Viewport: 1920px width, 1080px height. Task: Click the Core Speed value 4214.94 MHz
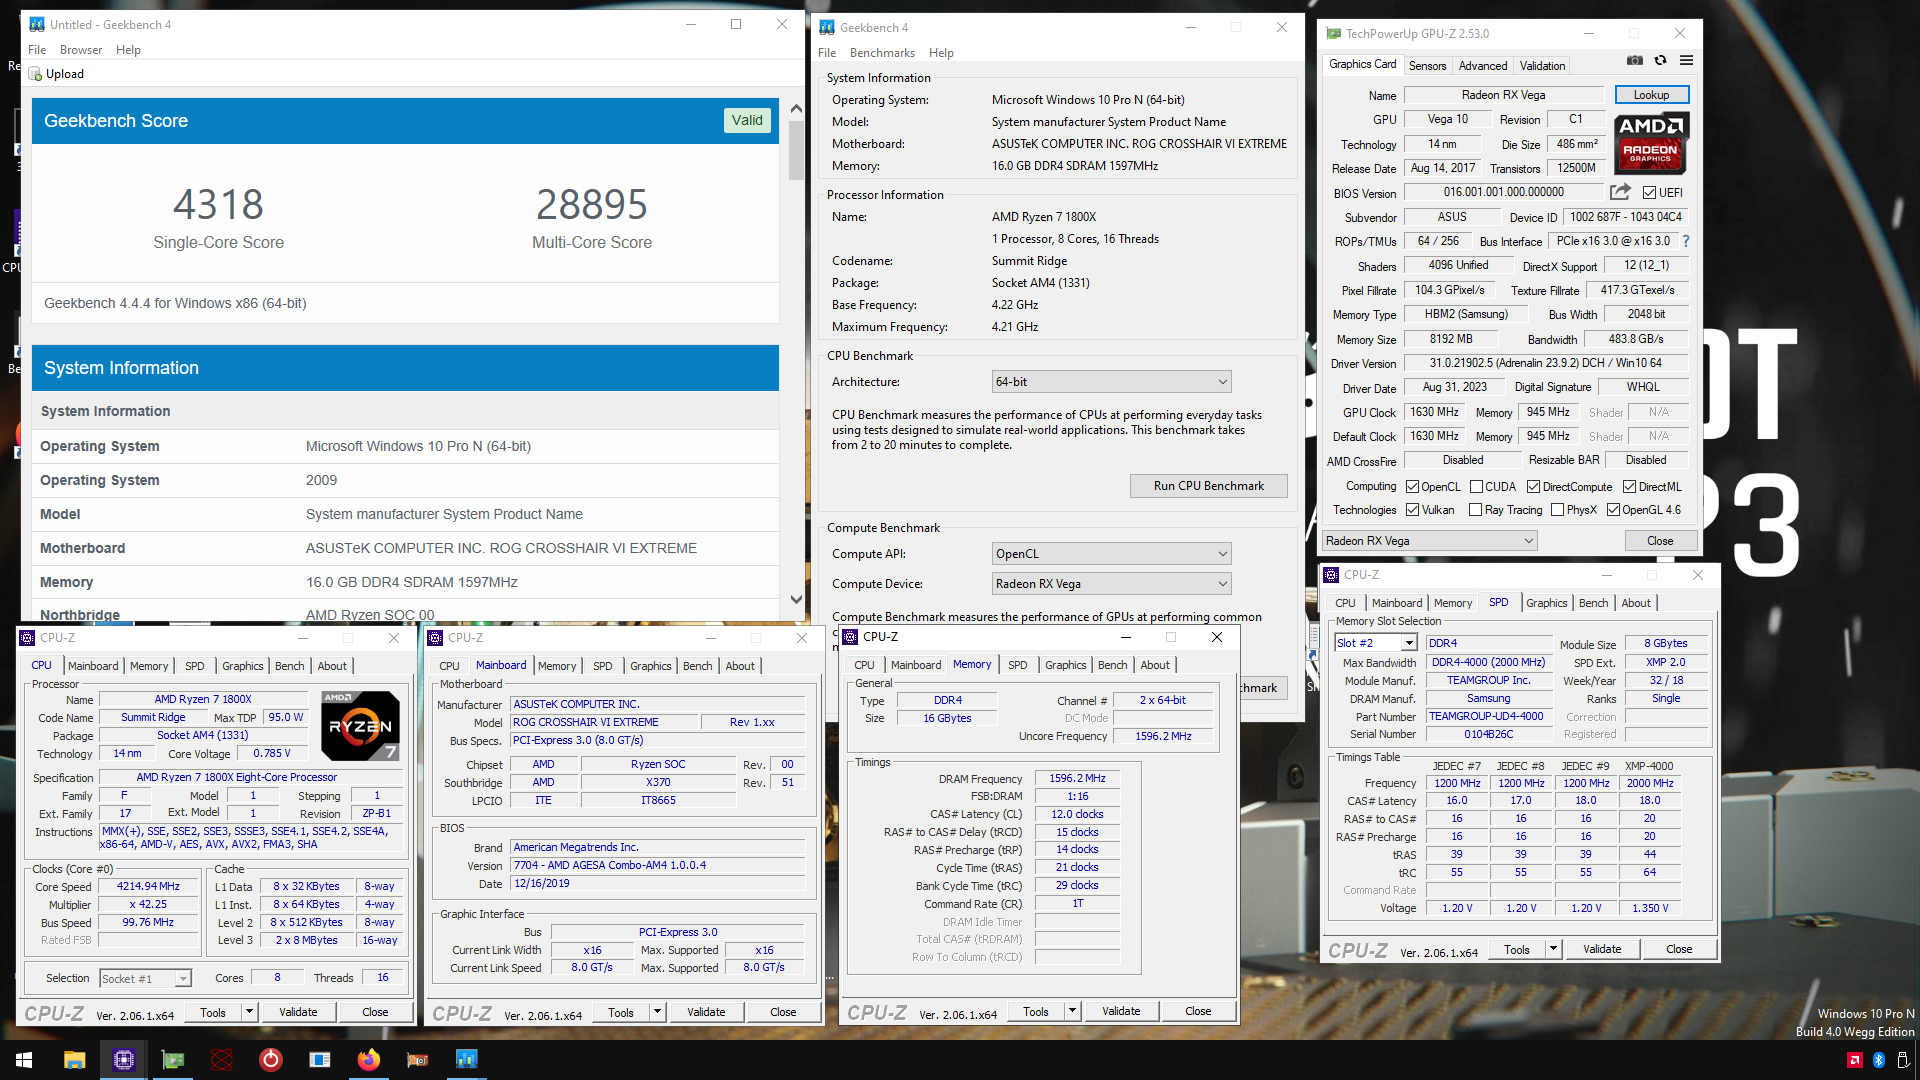[148, 887]
